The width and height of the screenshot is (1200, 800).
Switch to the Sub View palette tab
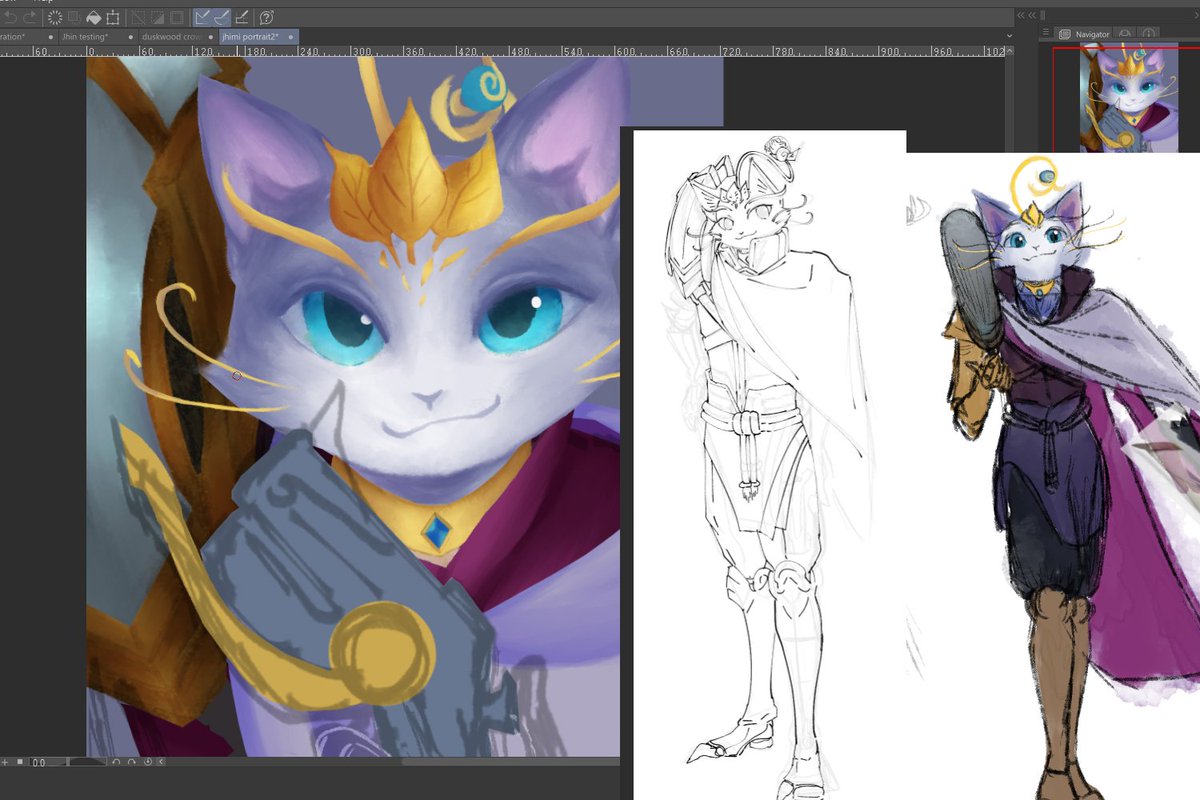[x=1126, y=34]
